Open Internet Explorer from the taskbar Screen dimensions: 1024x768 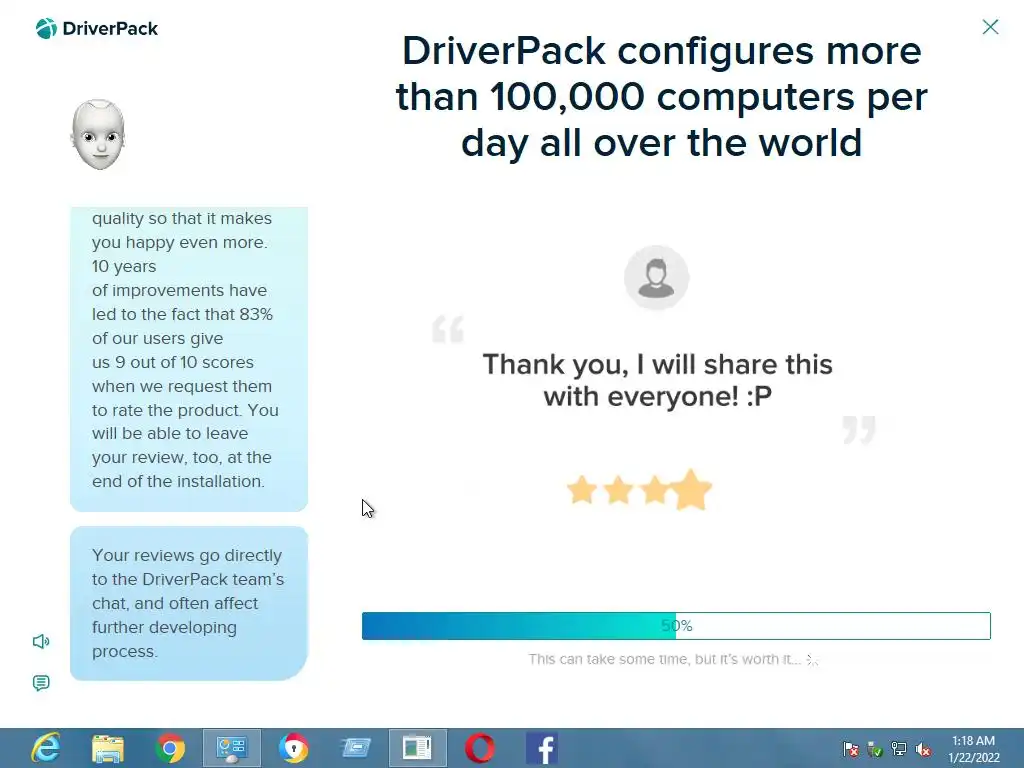click(46, 748)
